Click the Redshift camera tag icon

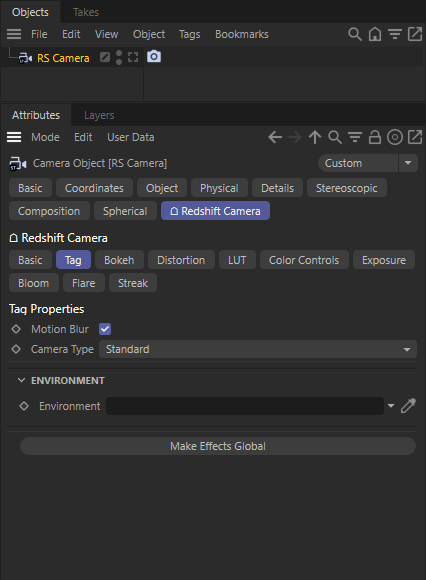click(x=154, y=57)
